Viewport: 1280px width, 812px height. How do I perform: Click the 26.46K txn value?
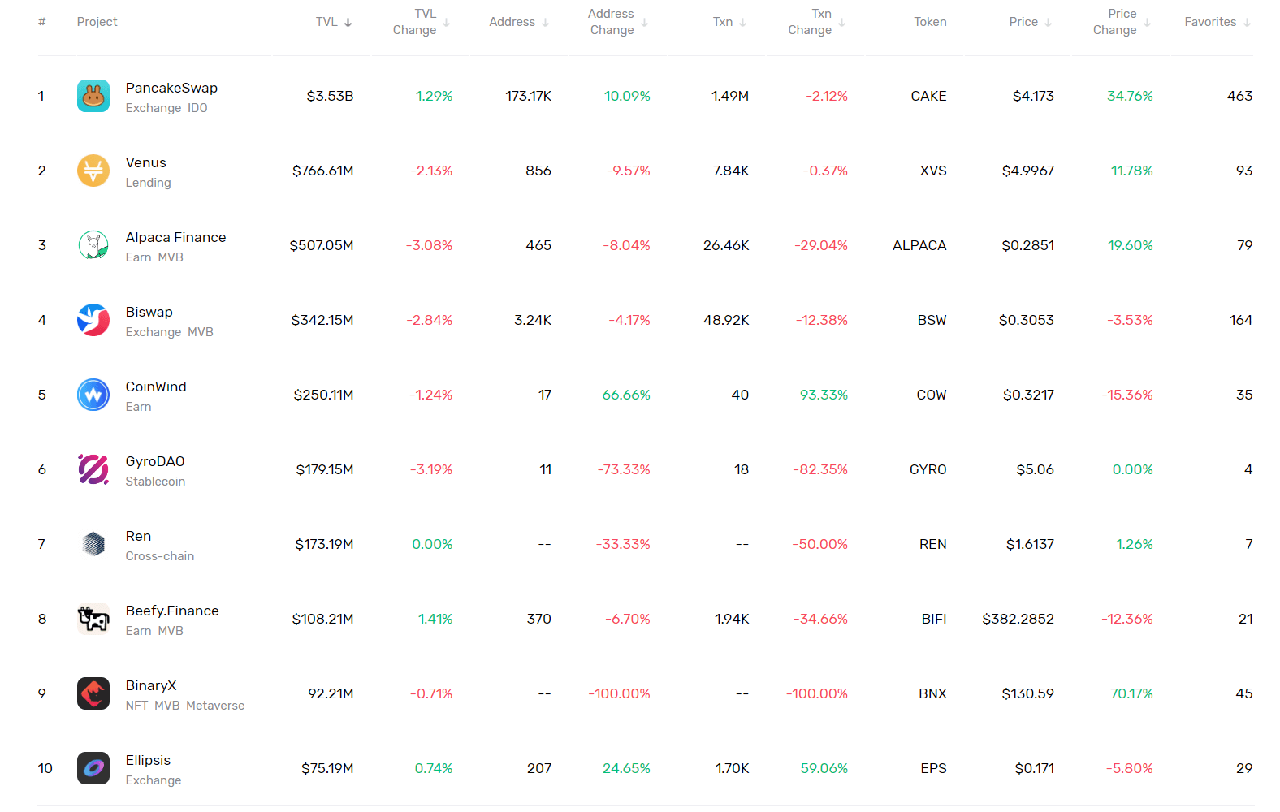click(726, 245)
